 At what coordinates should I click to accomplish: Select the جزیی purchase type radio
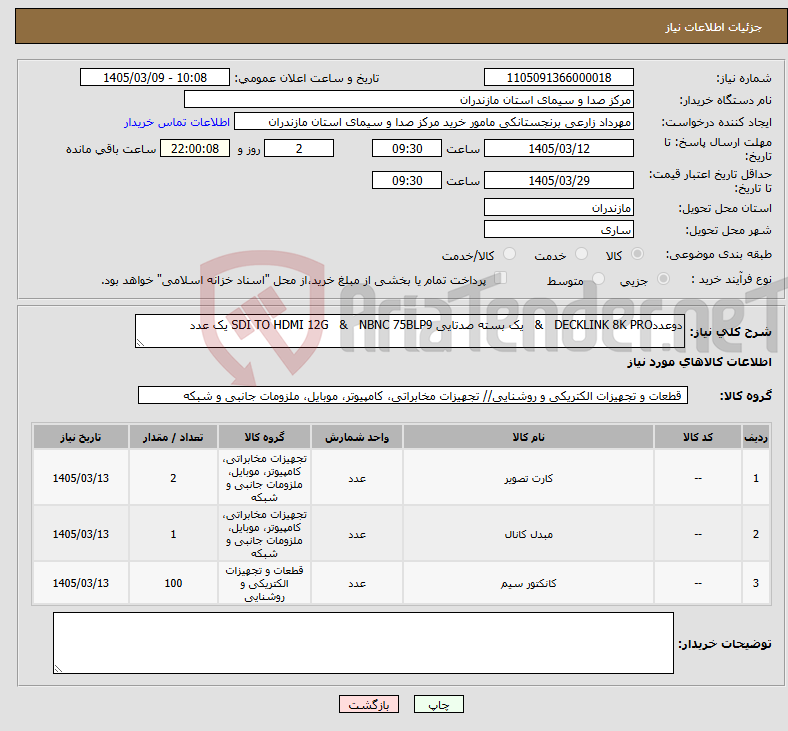click(663, 279)
